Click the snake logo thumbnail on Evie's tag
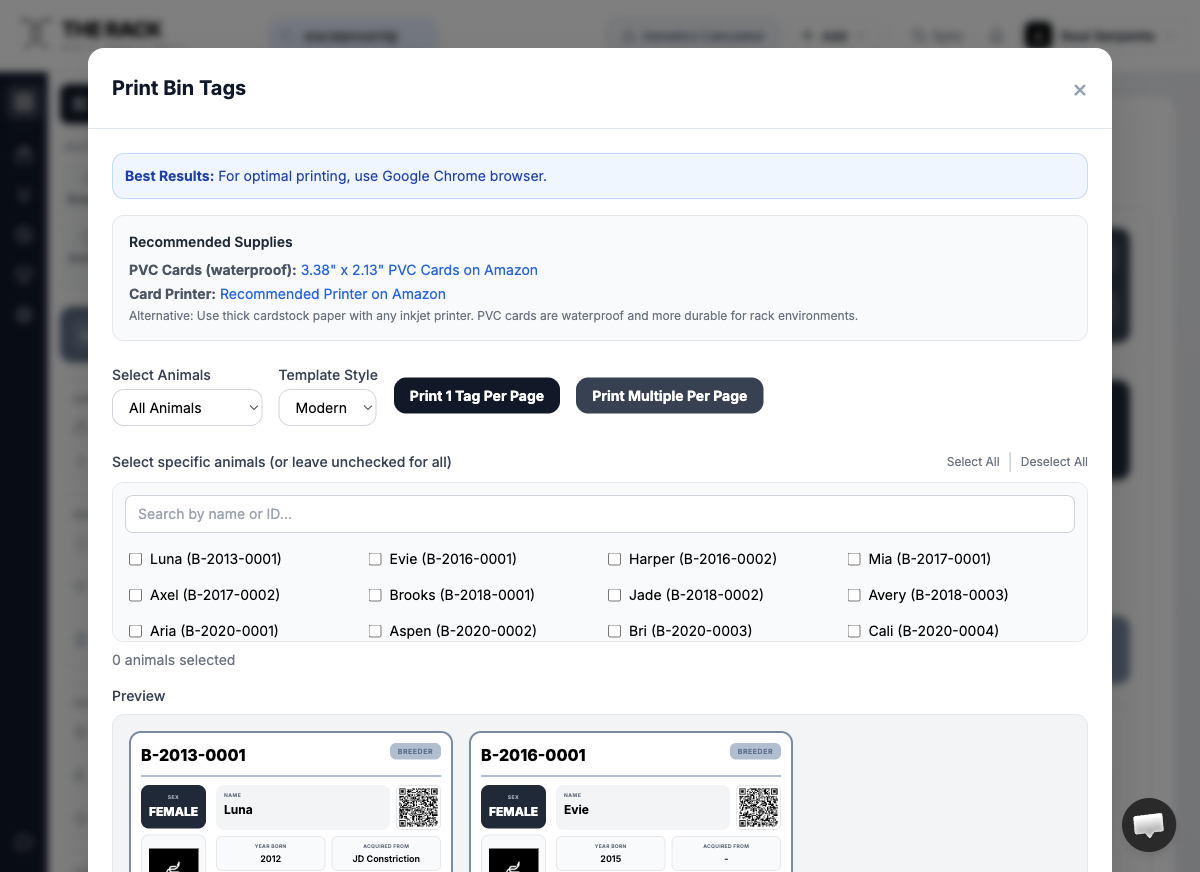The image size is (1200, 872). click(514, 858)
